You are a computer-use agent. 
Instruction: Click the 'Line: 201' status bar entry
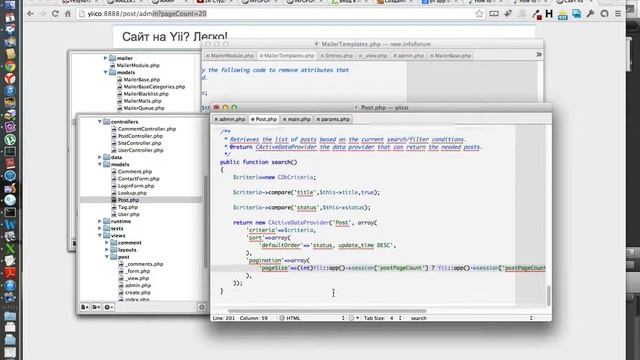pos(224,318)
